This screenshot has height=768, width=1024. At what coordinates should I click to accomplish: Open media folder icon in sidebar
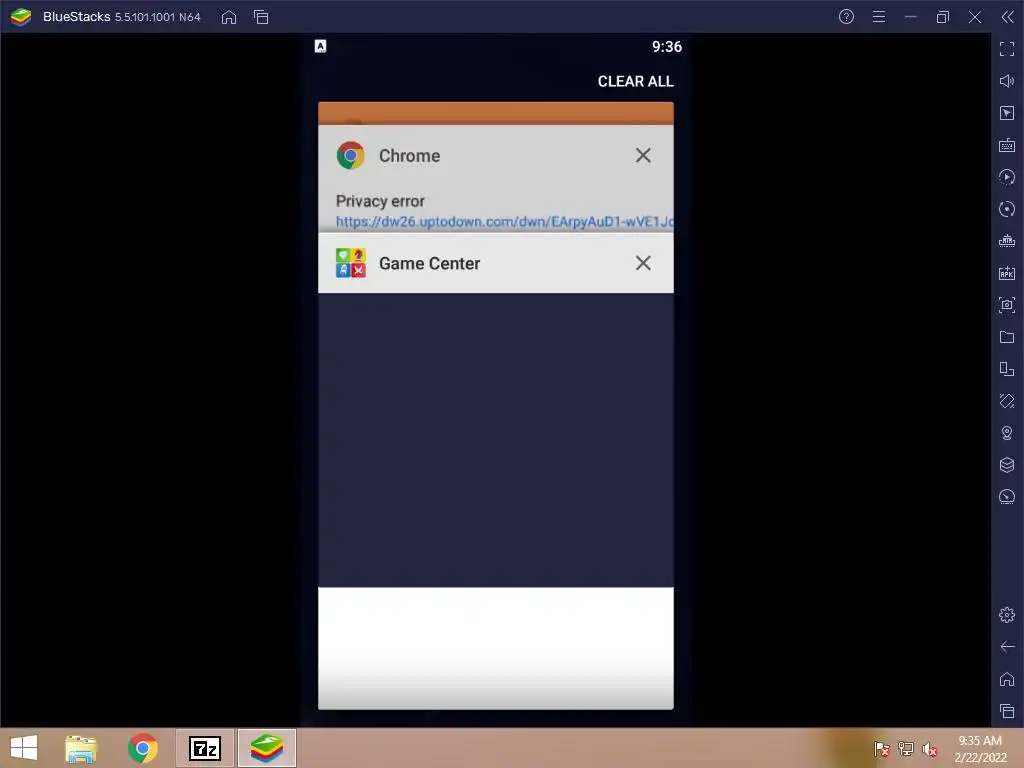(1007, 337)
